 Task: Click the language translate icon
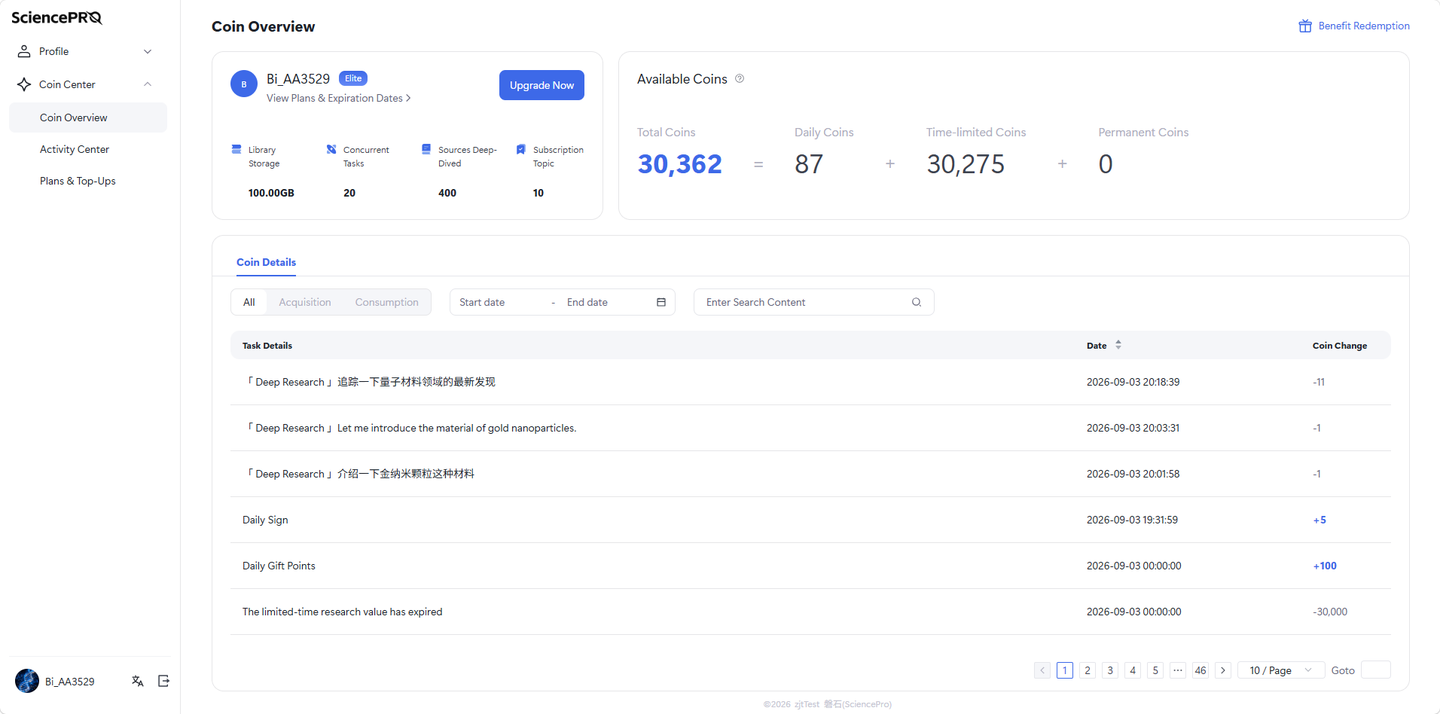(138, 681)
